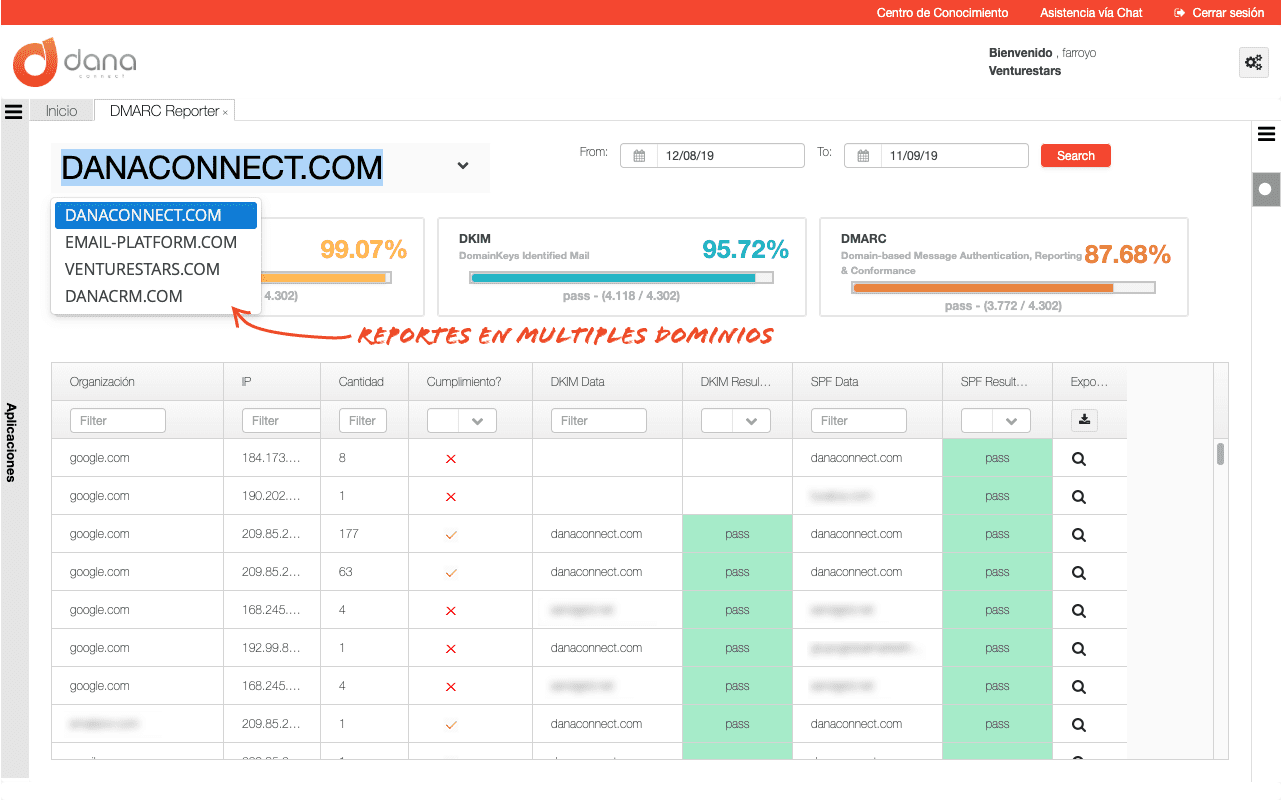The width and height of the screenshot is (1281, 800).
Task: View details for the Cantidad 63 row
Action: 1079,573
